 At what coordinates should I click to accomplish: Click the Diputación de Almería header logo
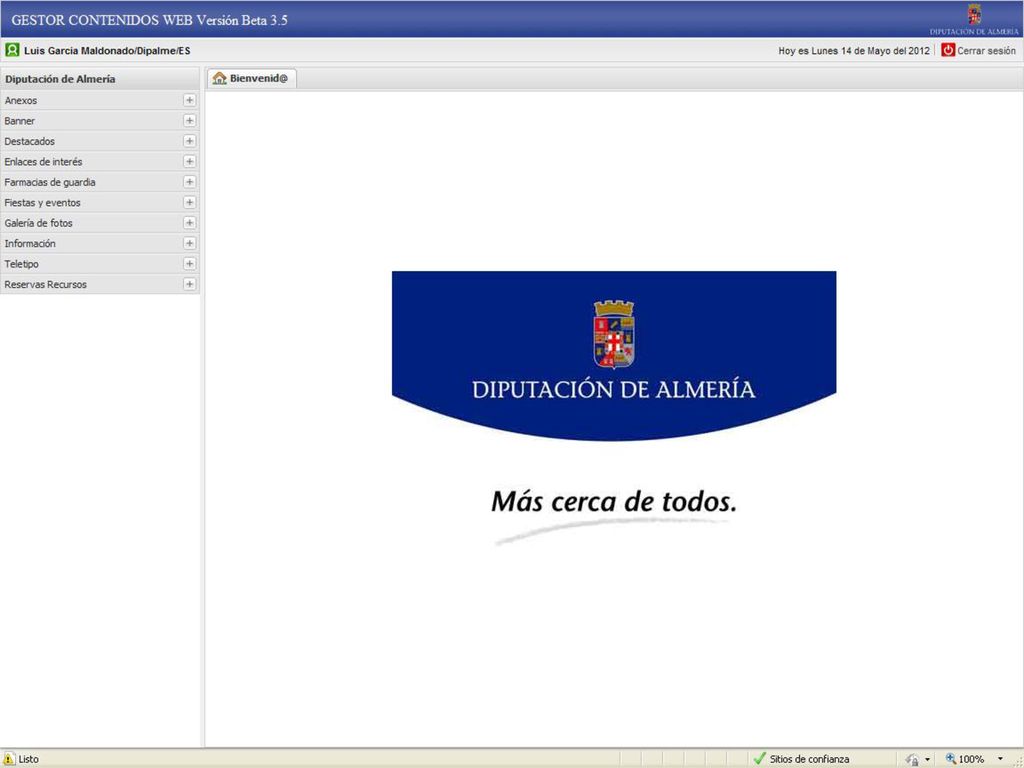pyautogui.click(x=974, y=19)
